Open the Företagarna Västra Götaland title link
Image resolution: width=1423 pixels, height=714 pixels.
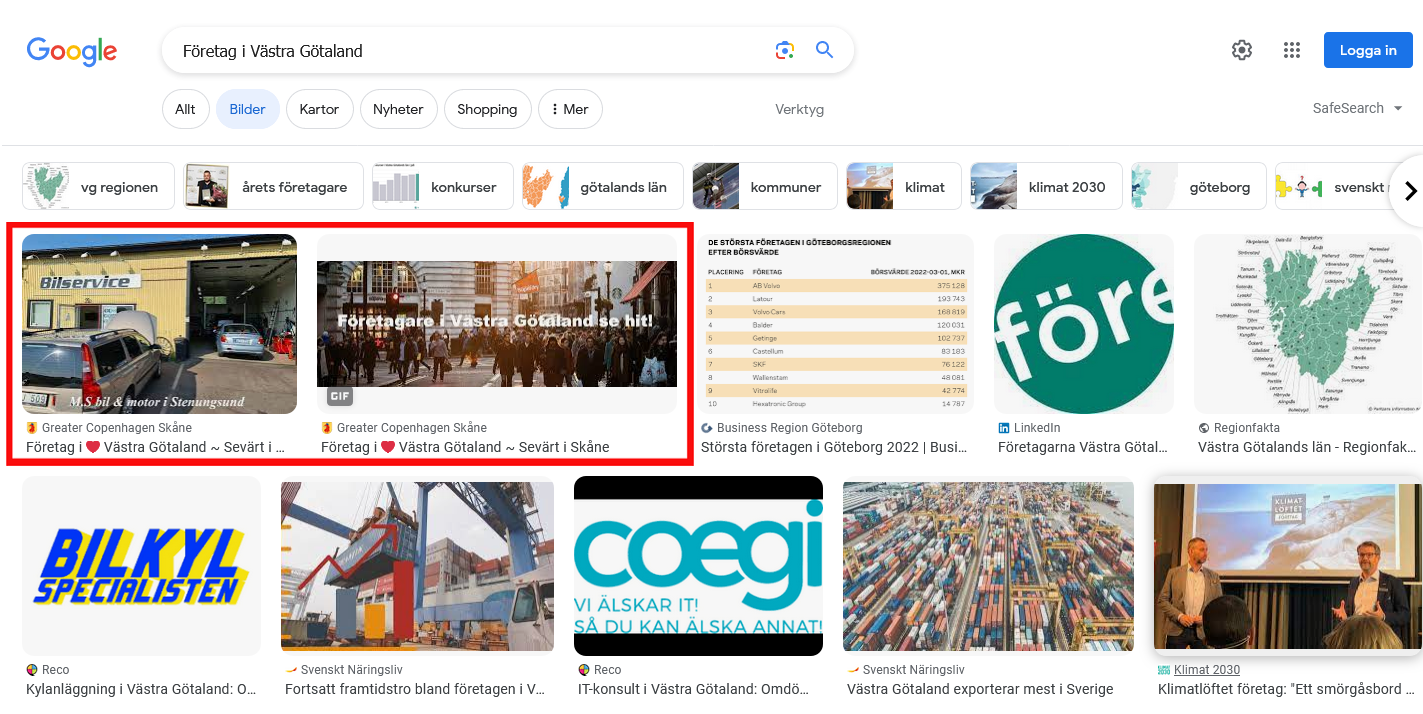pos(1083,447)
